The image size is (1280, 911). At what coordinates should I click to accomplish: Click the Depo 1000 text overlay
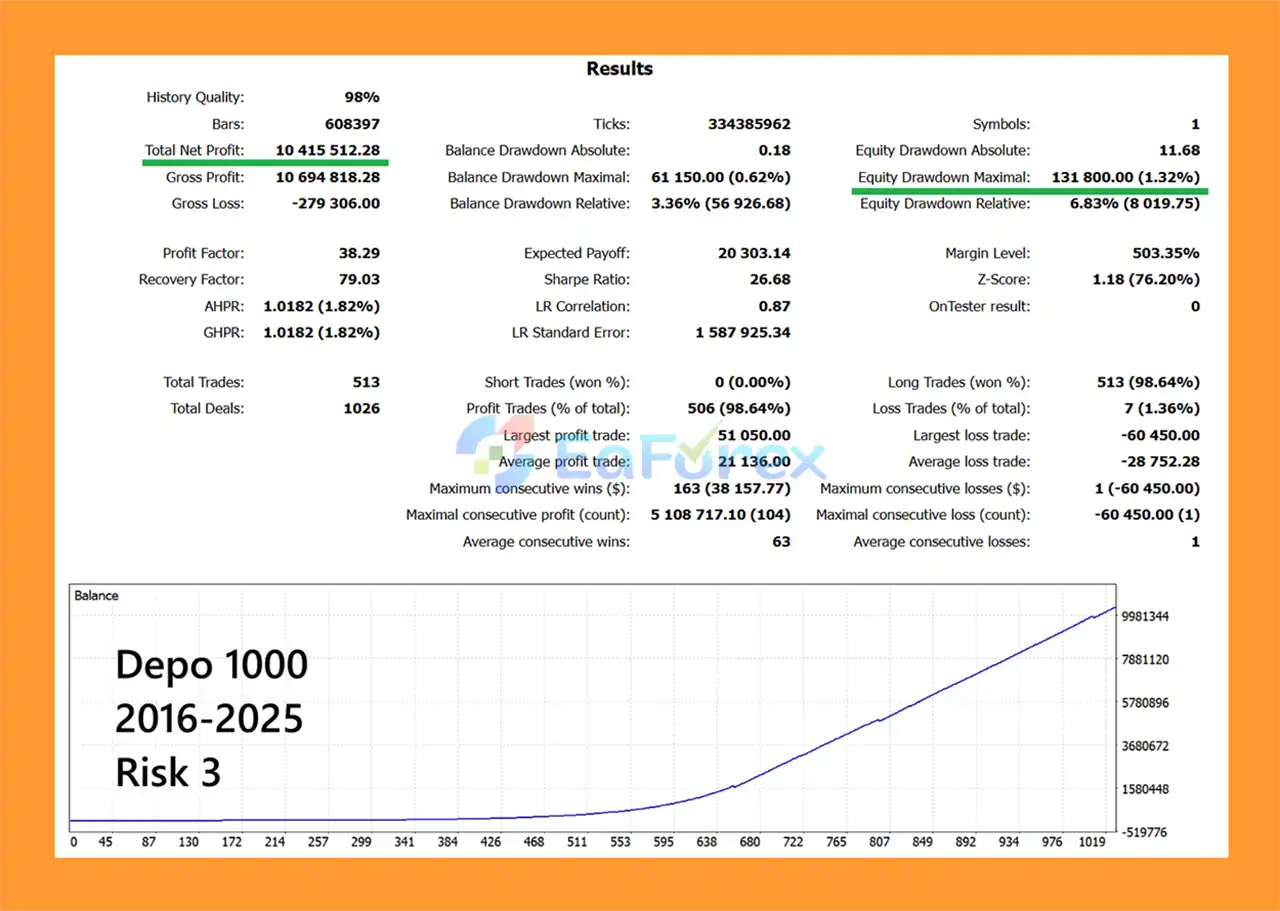click(211, 665)
